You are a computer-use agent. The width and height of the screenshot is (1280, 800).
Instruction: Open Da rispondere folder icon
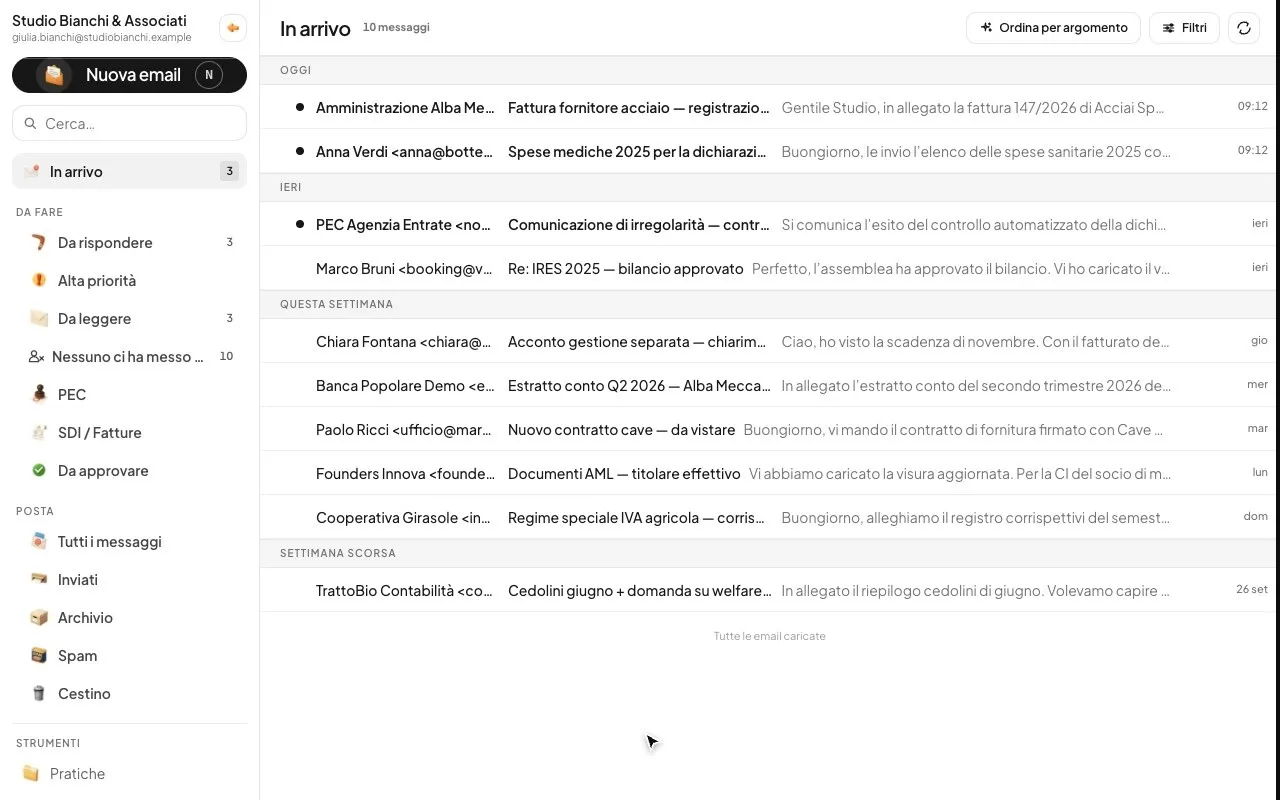pos(39,243)
